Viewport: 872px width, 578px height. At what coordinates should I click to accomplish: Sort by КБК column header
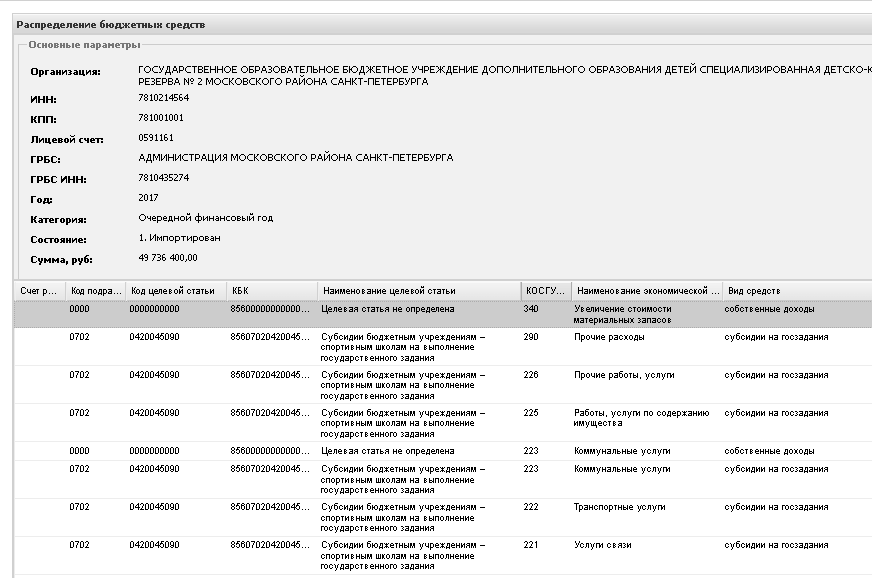click(271, 290)
